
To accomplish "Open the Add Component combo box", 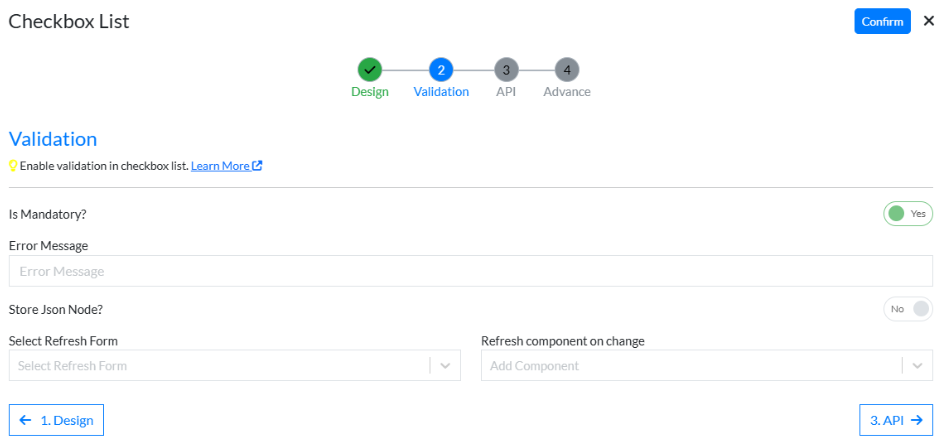I will [x=690, y=366].
